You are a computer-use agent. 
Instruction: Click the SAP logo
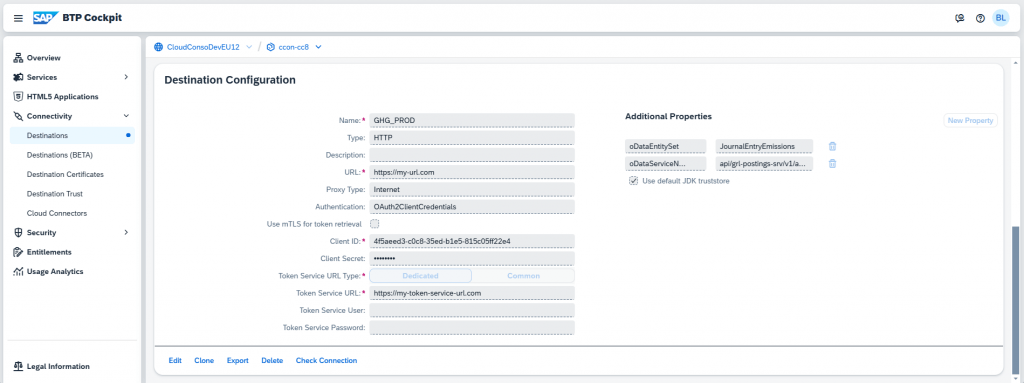(46, 18)
